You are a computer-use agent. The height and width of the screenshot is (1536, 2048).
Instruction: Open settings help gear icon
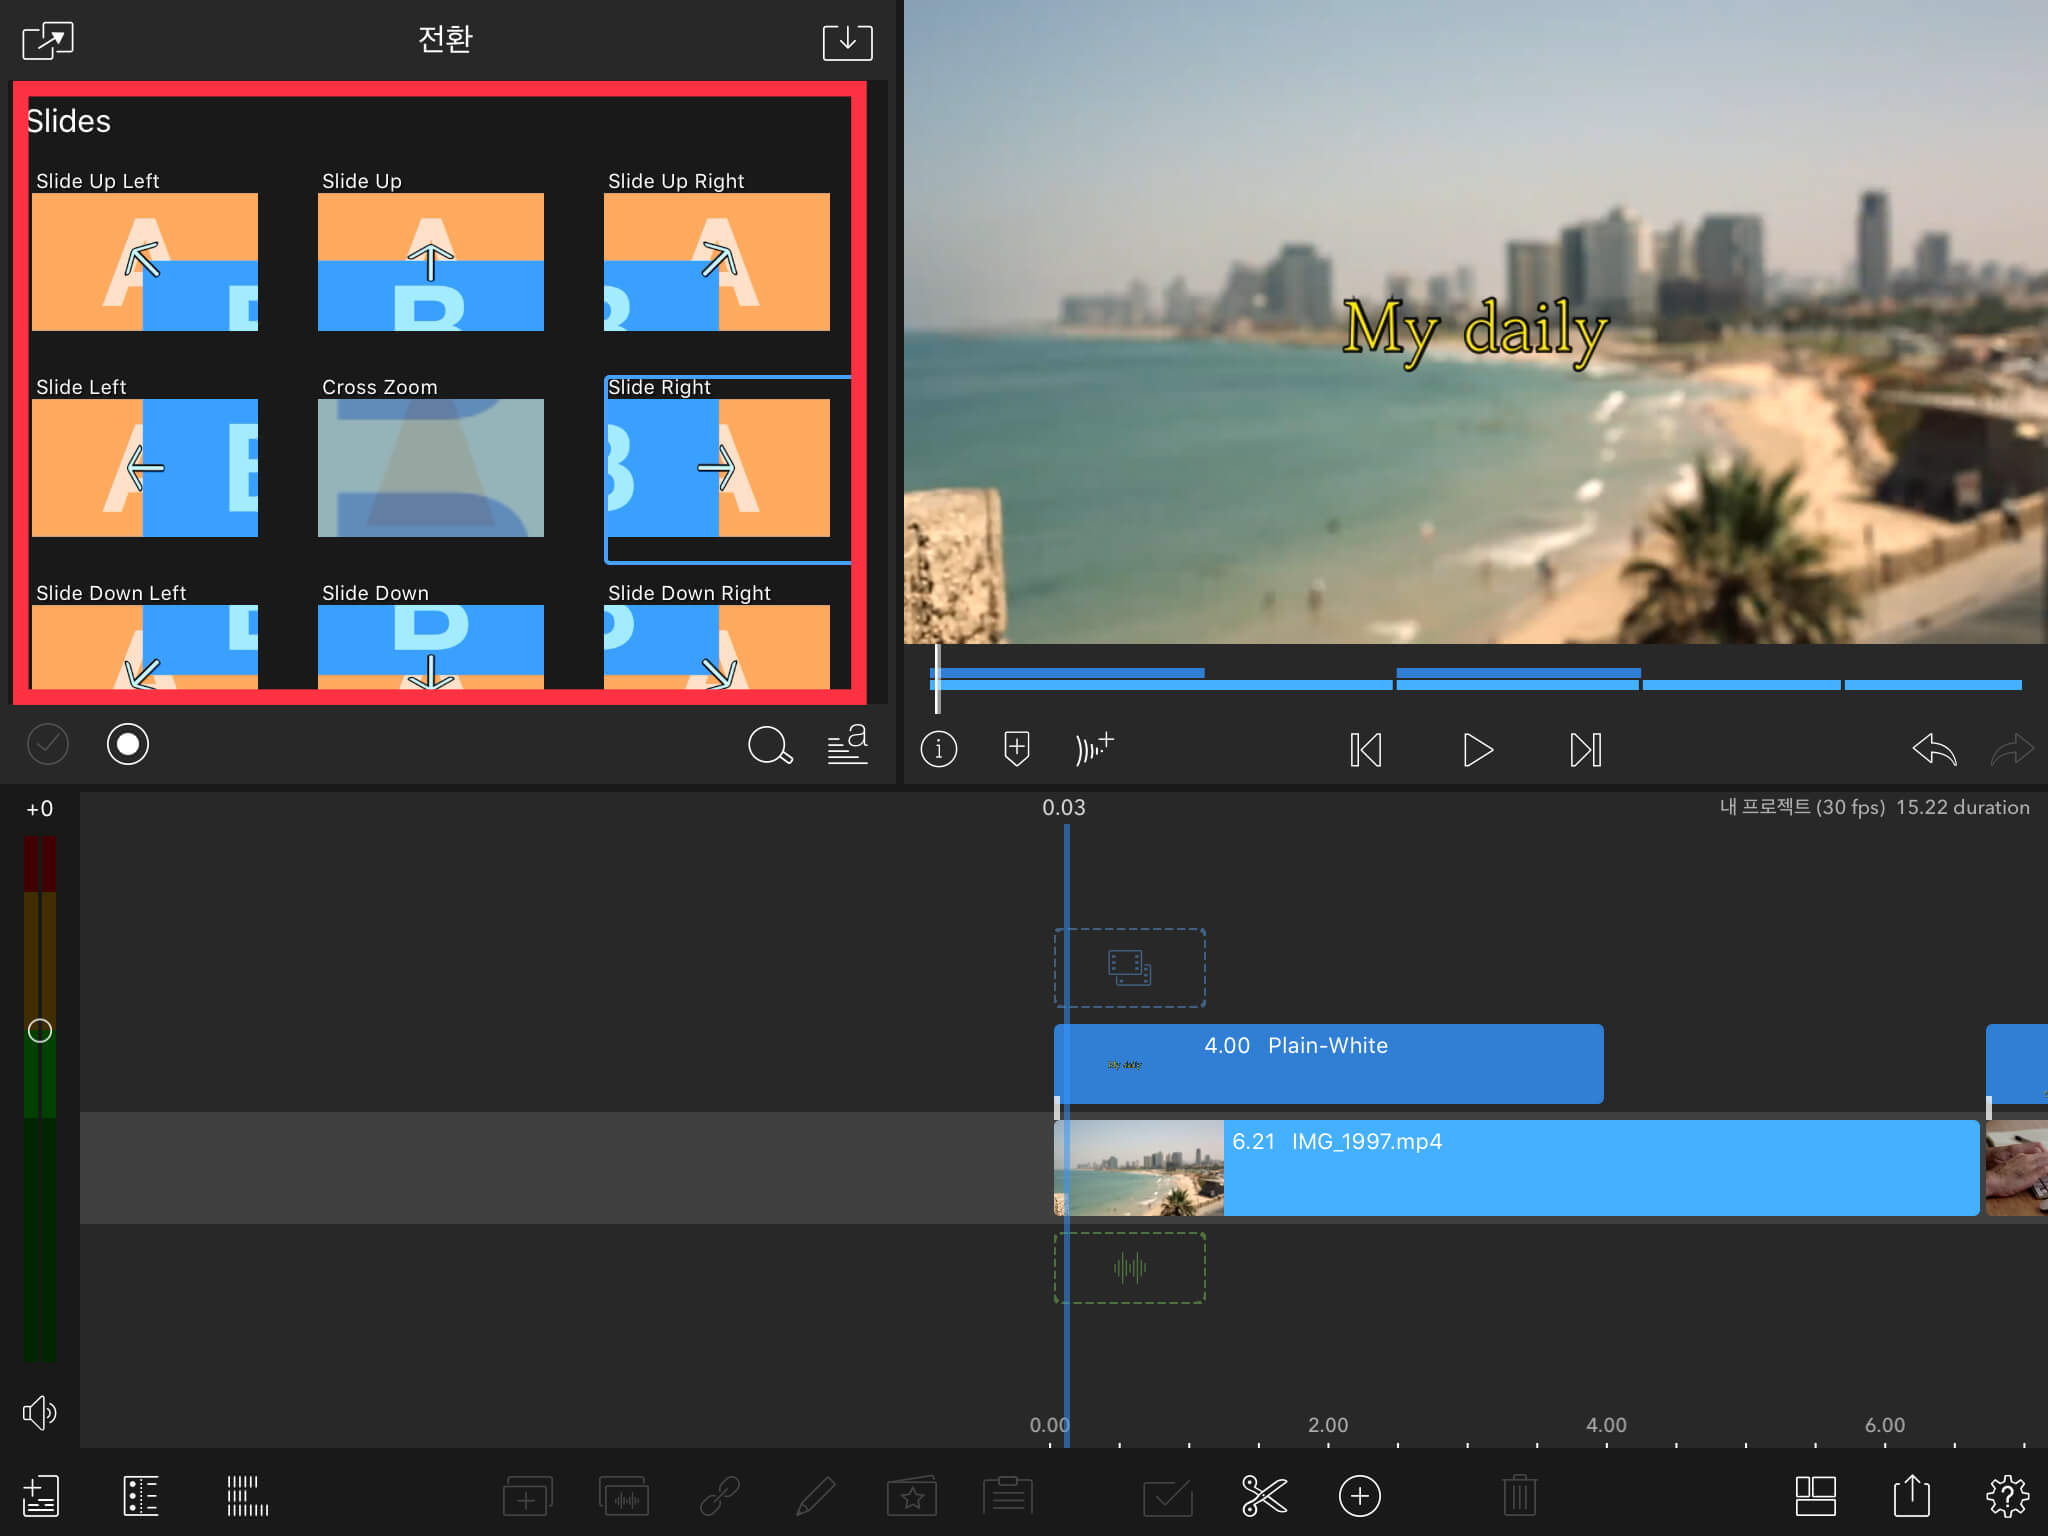point(2006,1496)
